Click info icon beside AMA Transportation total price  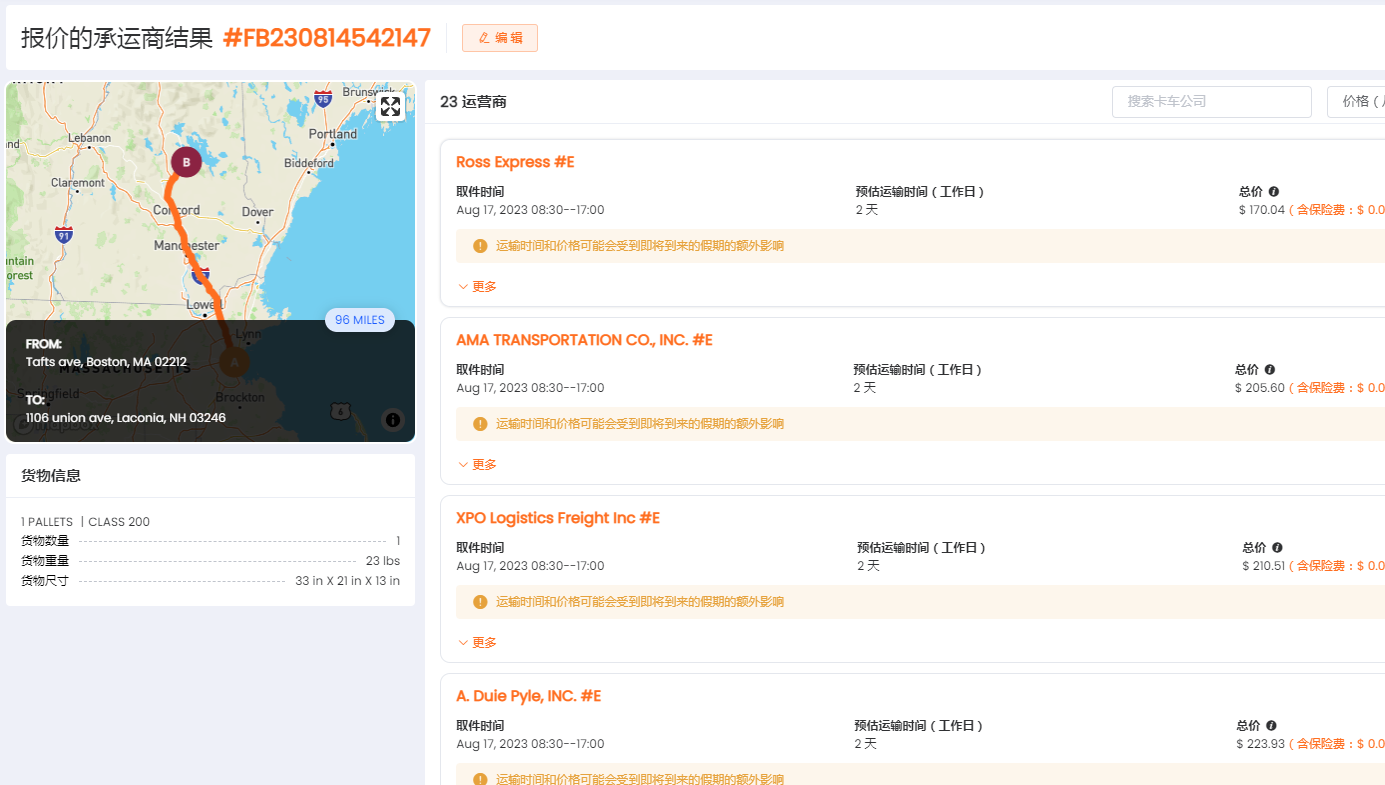tap(1270, 370)
